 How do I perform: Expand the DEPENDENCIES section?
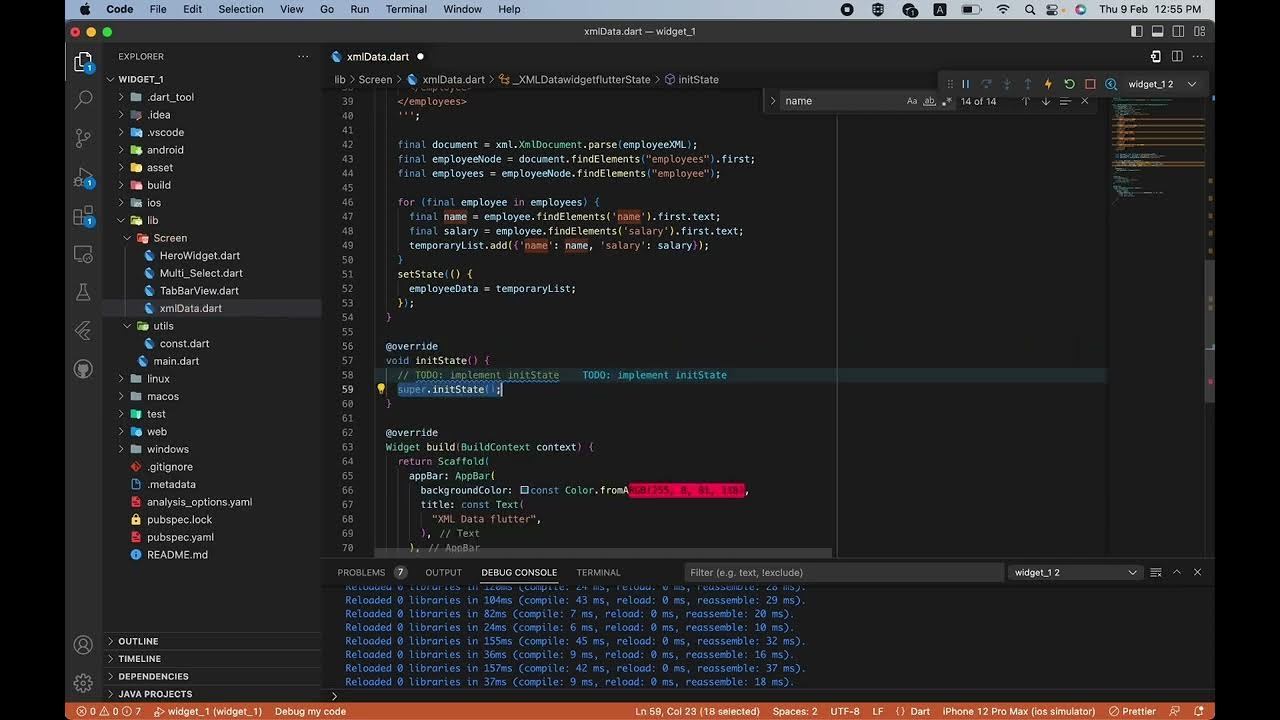pos(153,676)
